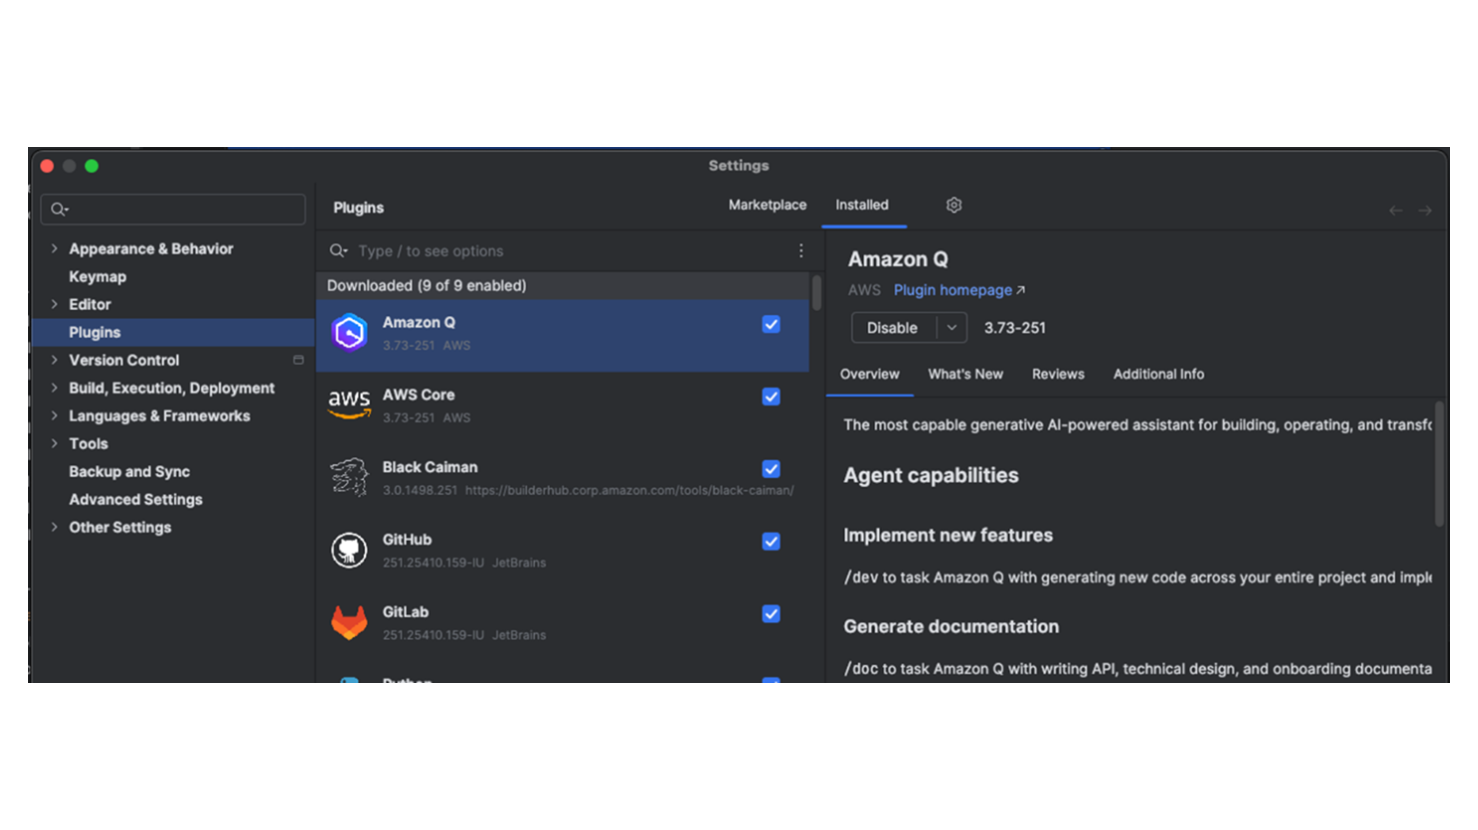
Task: Click the GitLab fox icon
Action: [x=349, y=622]
